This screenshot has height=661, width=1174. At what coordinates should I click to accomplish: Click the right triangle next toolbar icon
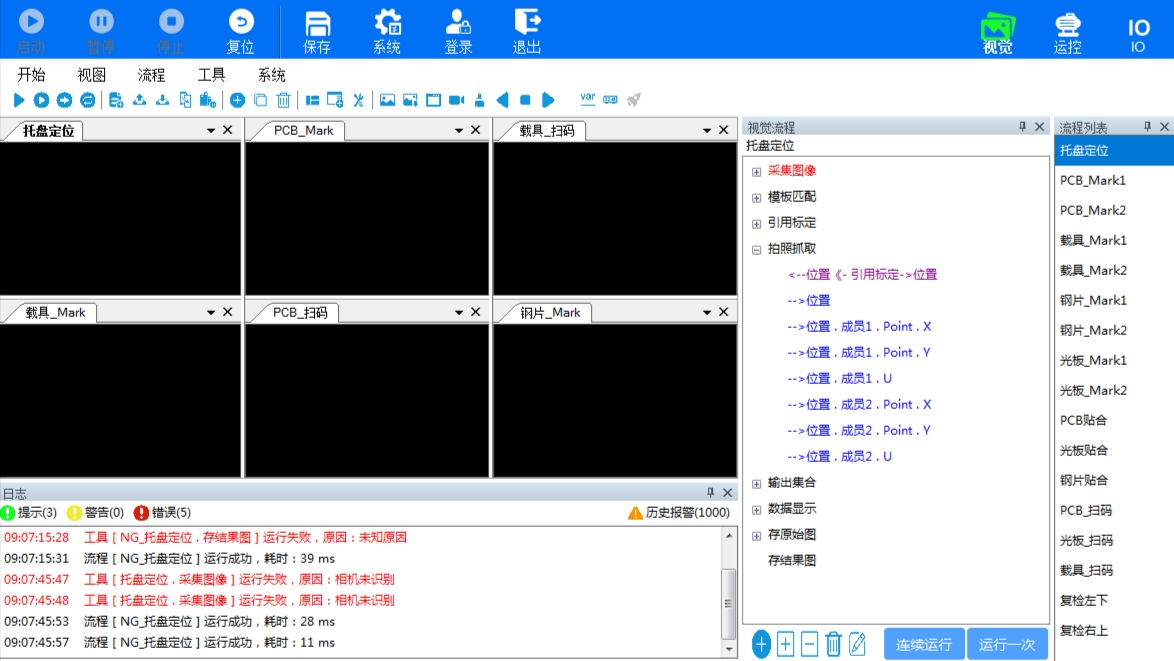pos(548,100)
